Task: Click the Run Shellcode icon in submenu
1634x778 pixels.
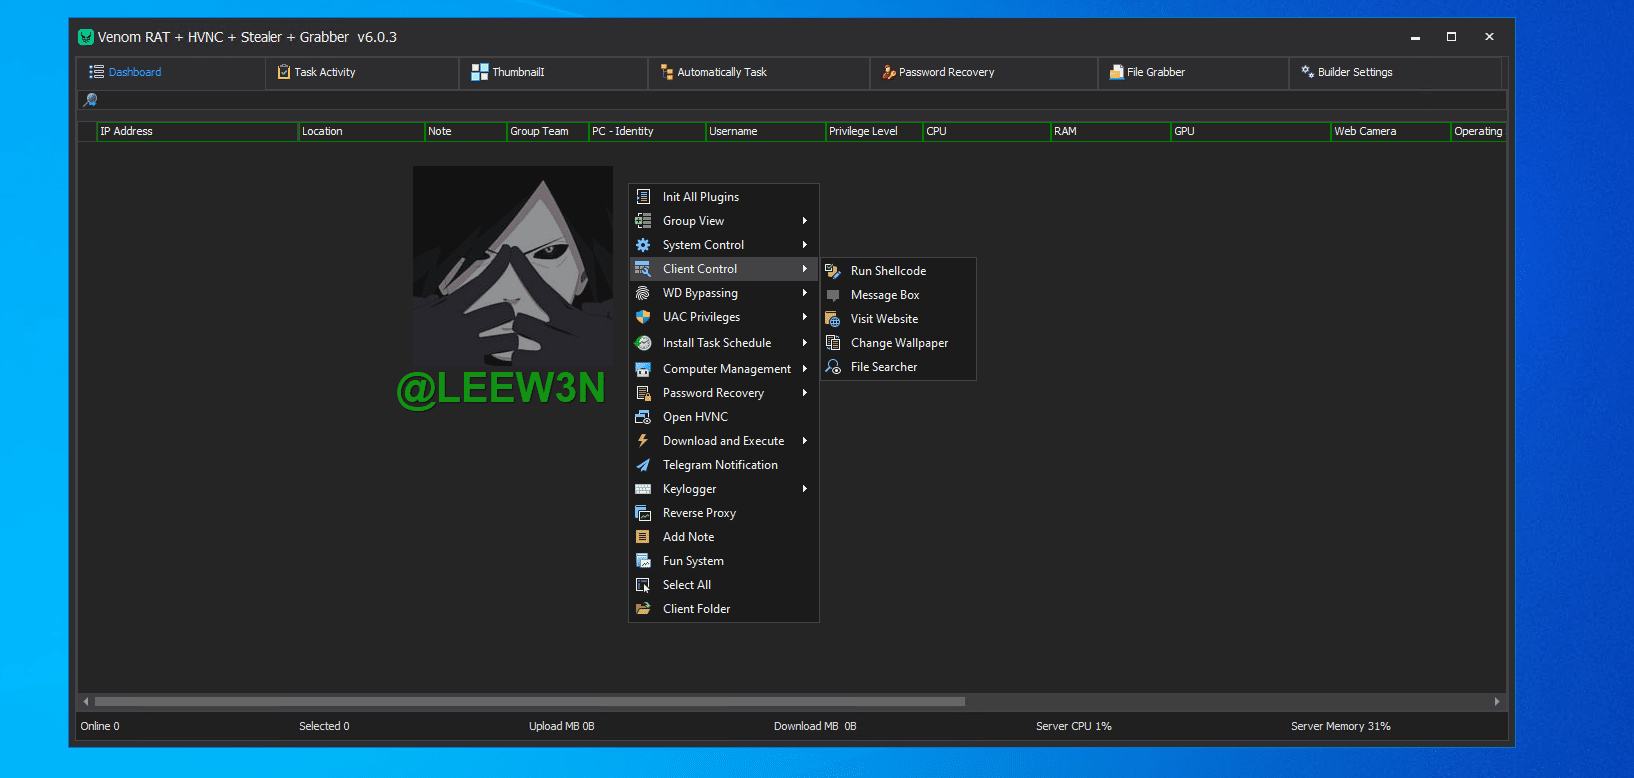Action: click(832, 271)
